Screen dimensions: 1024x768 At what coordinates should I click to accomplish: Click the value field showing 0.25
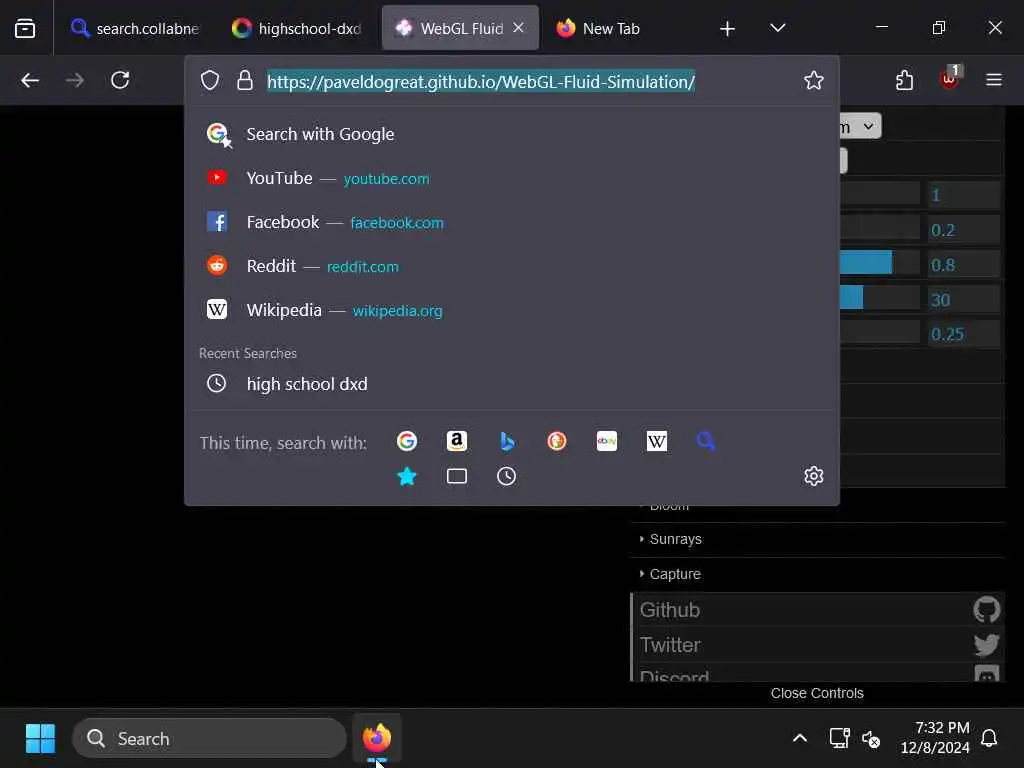pos(964,334)
